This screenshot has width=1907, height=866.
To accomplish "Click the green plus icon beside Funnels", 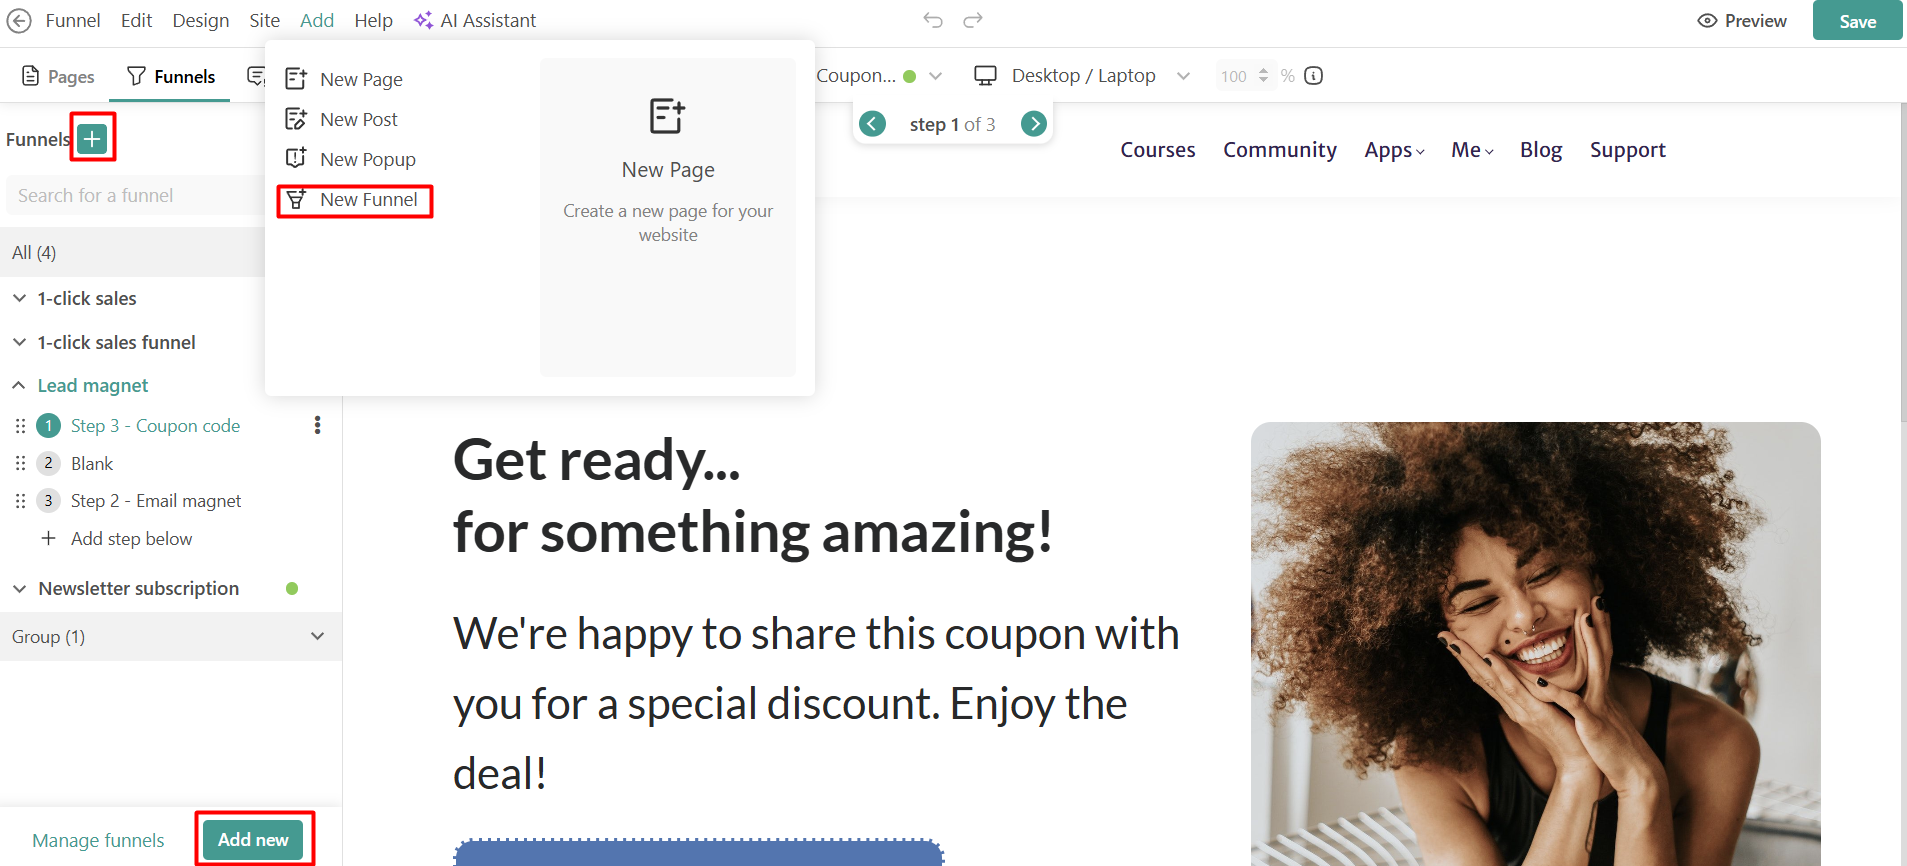I will pos(92,138).
